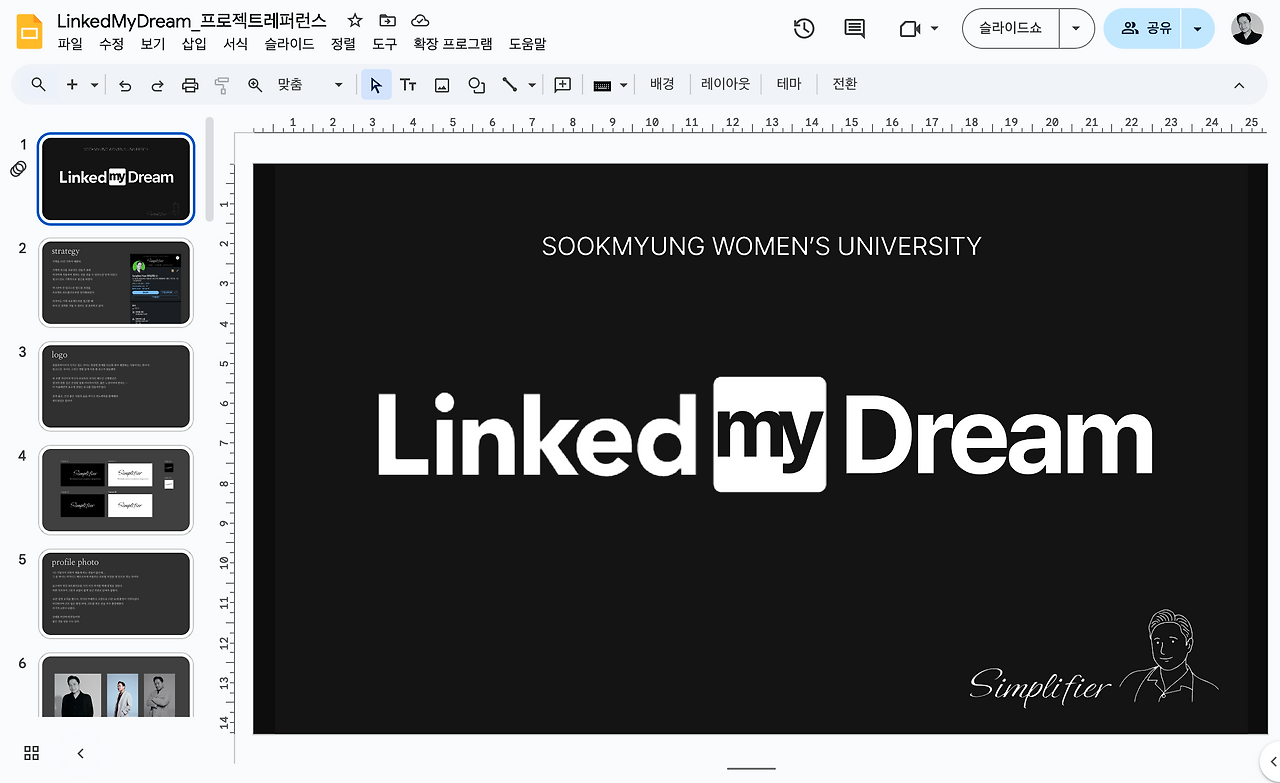Activate the paint format roller
This screenshot has height=783, width=1280.
(x=222, y=85)
